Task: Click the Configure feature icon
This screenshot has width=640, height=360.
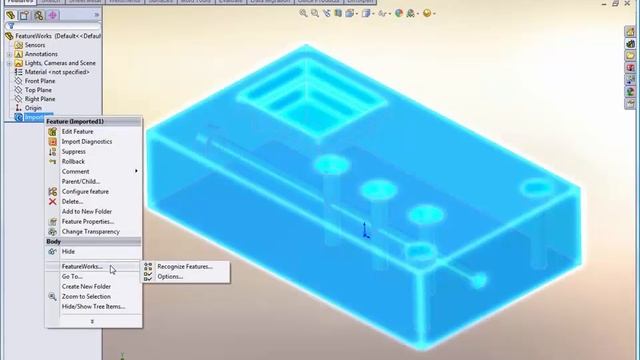Action: pos(52,191)
